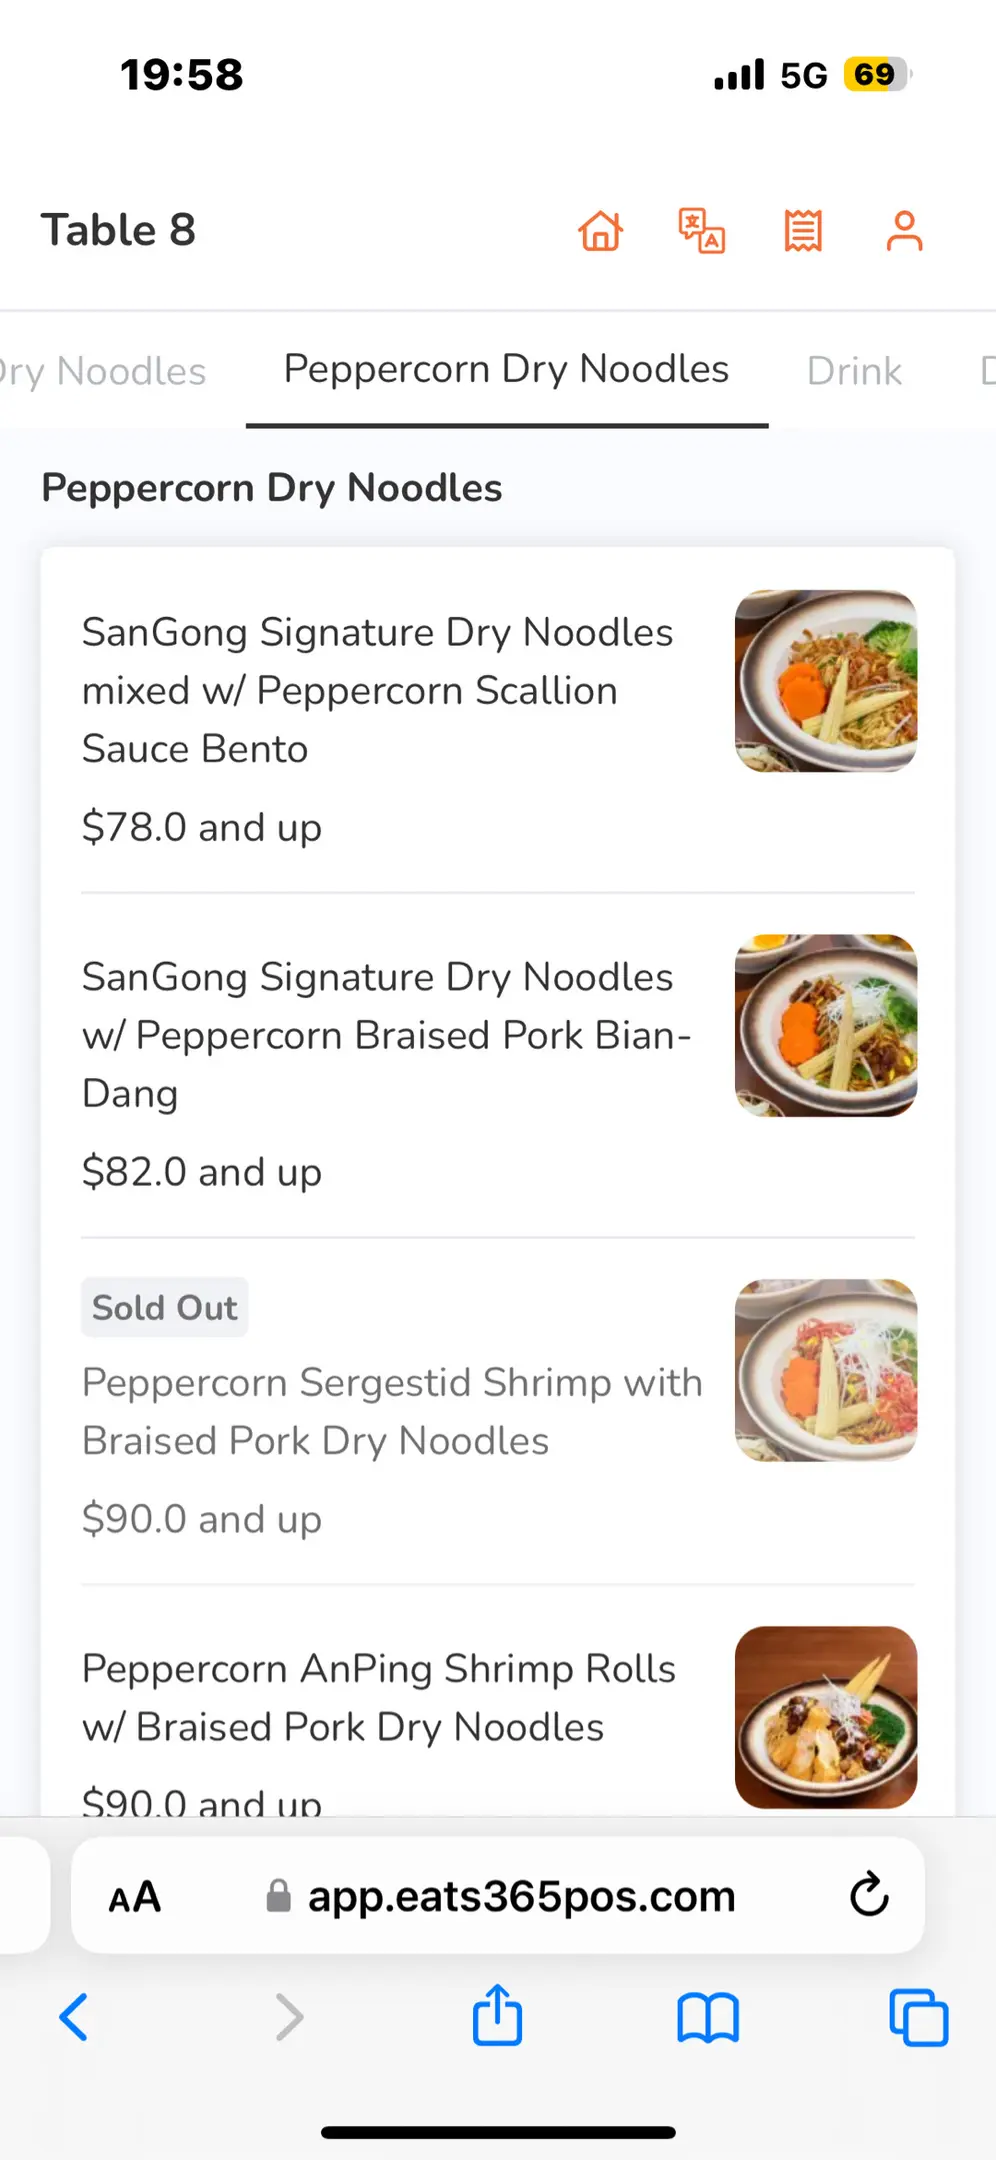Tap the Braised Pork Bian-Dang photo
The height and width of the screenshot is (2160, 996).
click(826, 1025)
